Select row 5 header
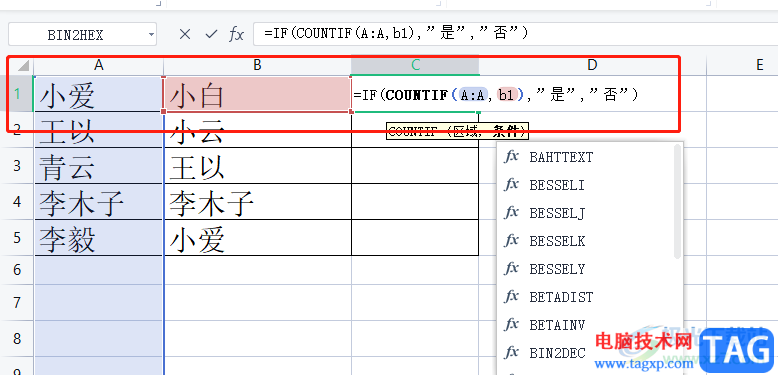Image resolution: width=778 pixels, height=375 pixels. [x=17, y=238]
